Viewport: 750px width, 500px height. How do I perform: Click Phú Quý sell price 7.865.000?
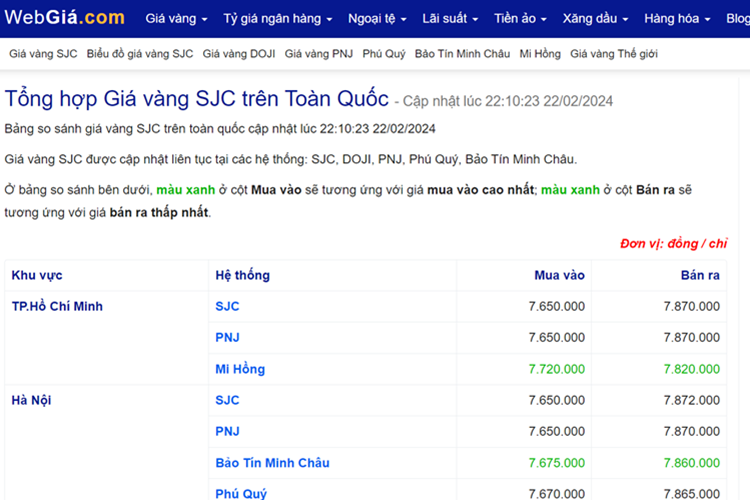click(x=692, y=493)
